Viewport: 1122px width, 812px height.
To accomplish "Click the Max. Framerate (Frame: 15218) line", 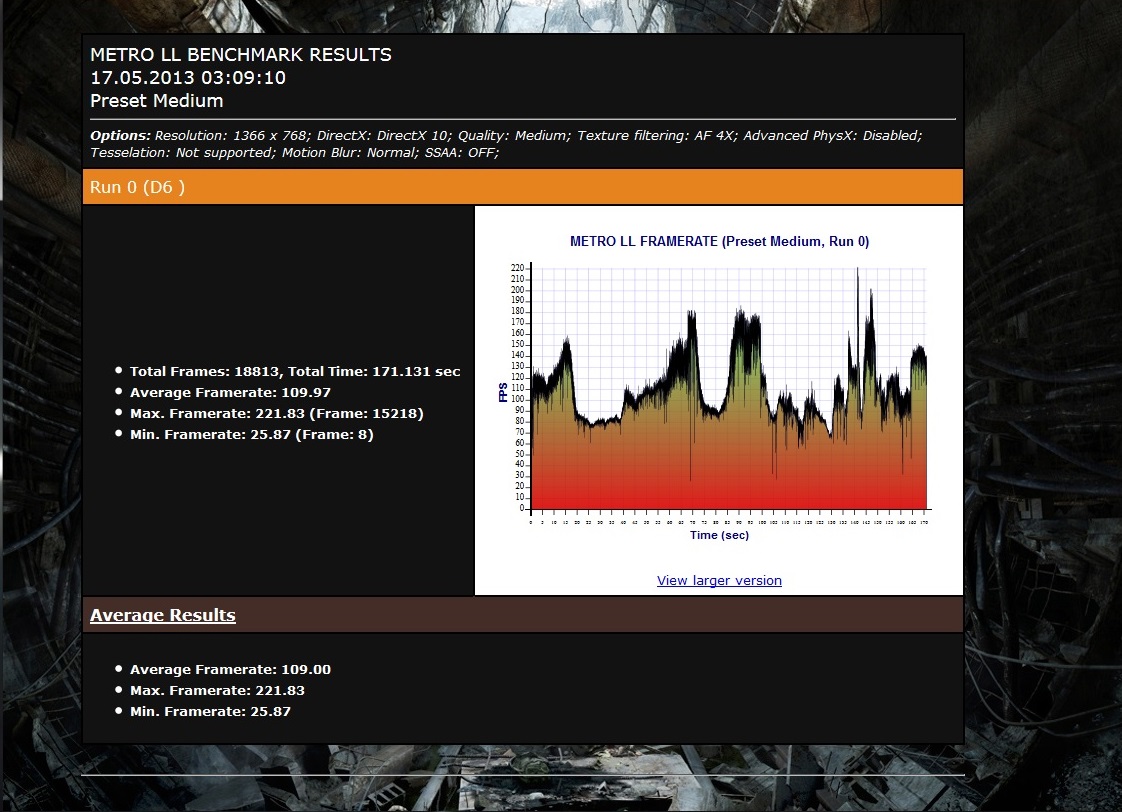I will pyautogui.click(x=276, y=413).
